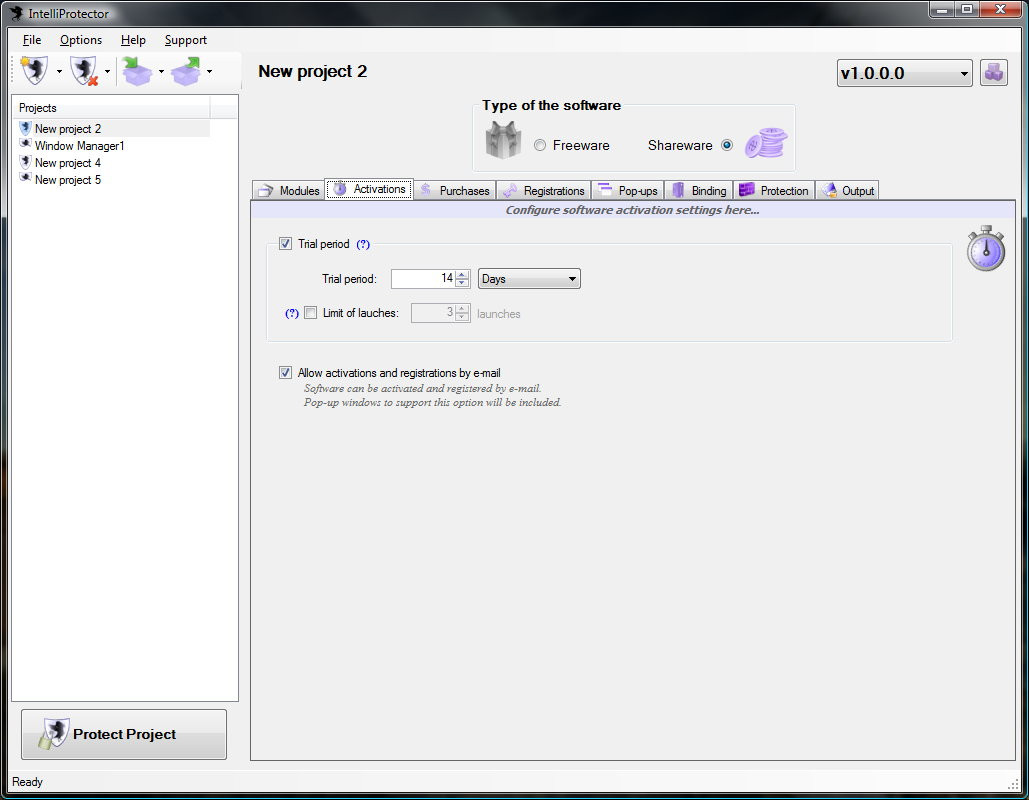Switch to the Pop-ups tab
Viewport: 1029px width, 800px height.
(627, 190)
